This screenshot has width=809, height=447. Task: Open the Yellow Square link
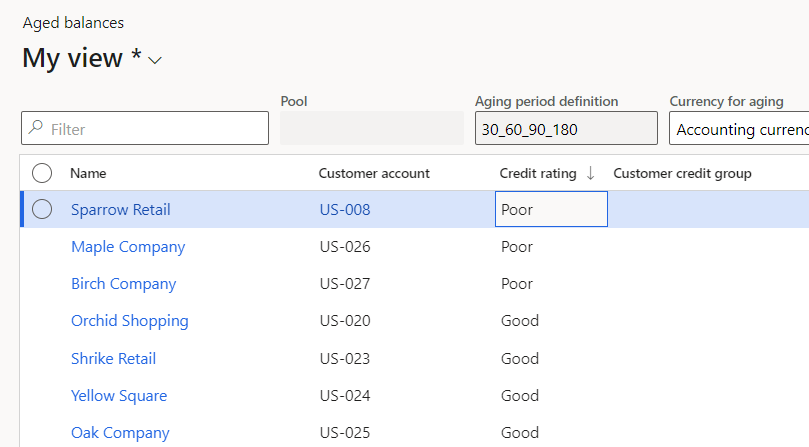pyautogui.click(x=119, y=396)
